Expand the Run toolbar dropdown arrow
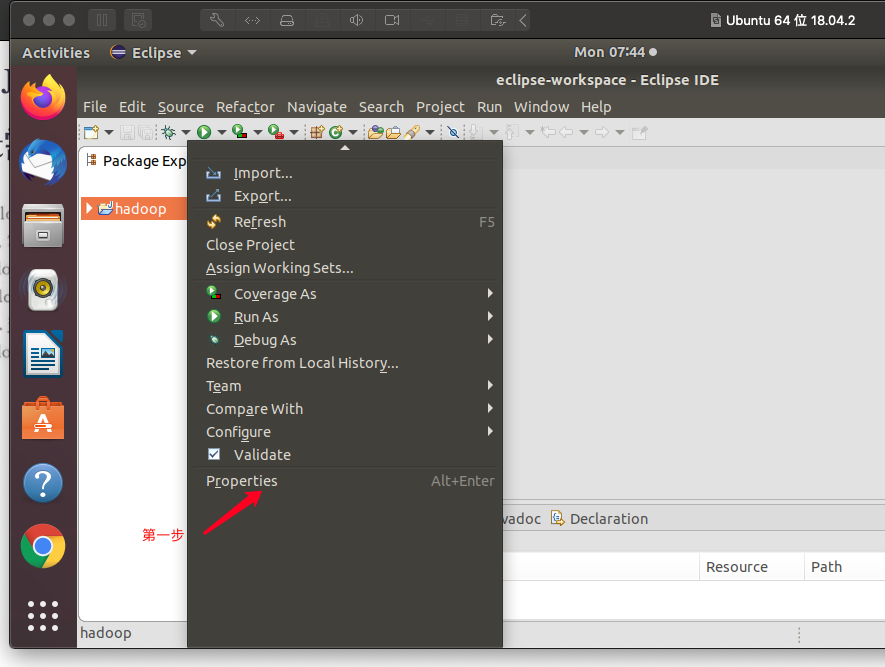The height and width of the screenshot is (667, 885). [222, 133]
